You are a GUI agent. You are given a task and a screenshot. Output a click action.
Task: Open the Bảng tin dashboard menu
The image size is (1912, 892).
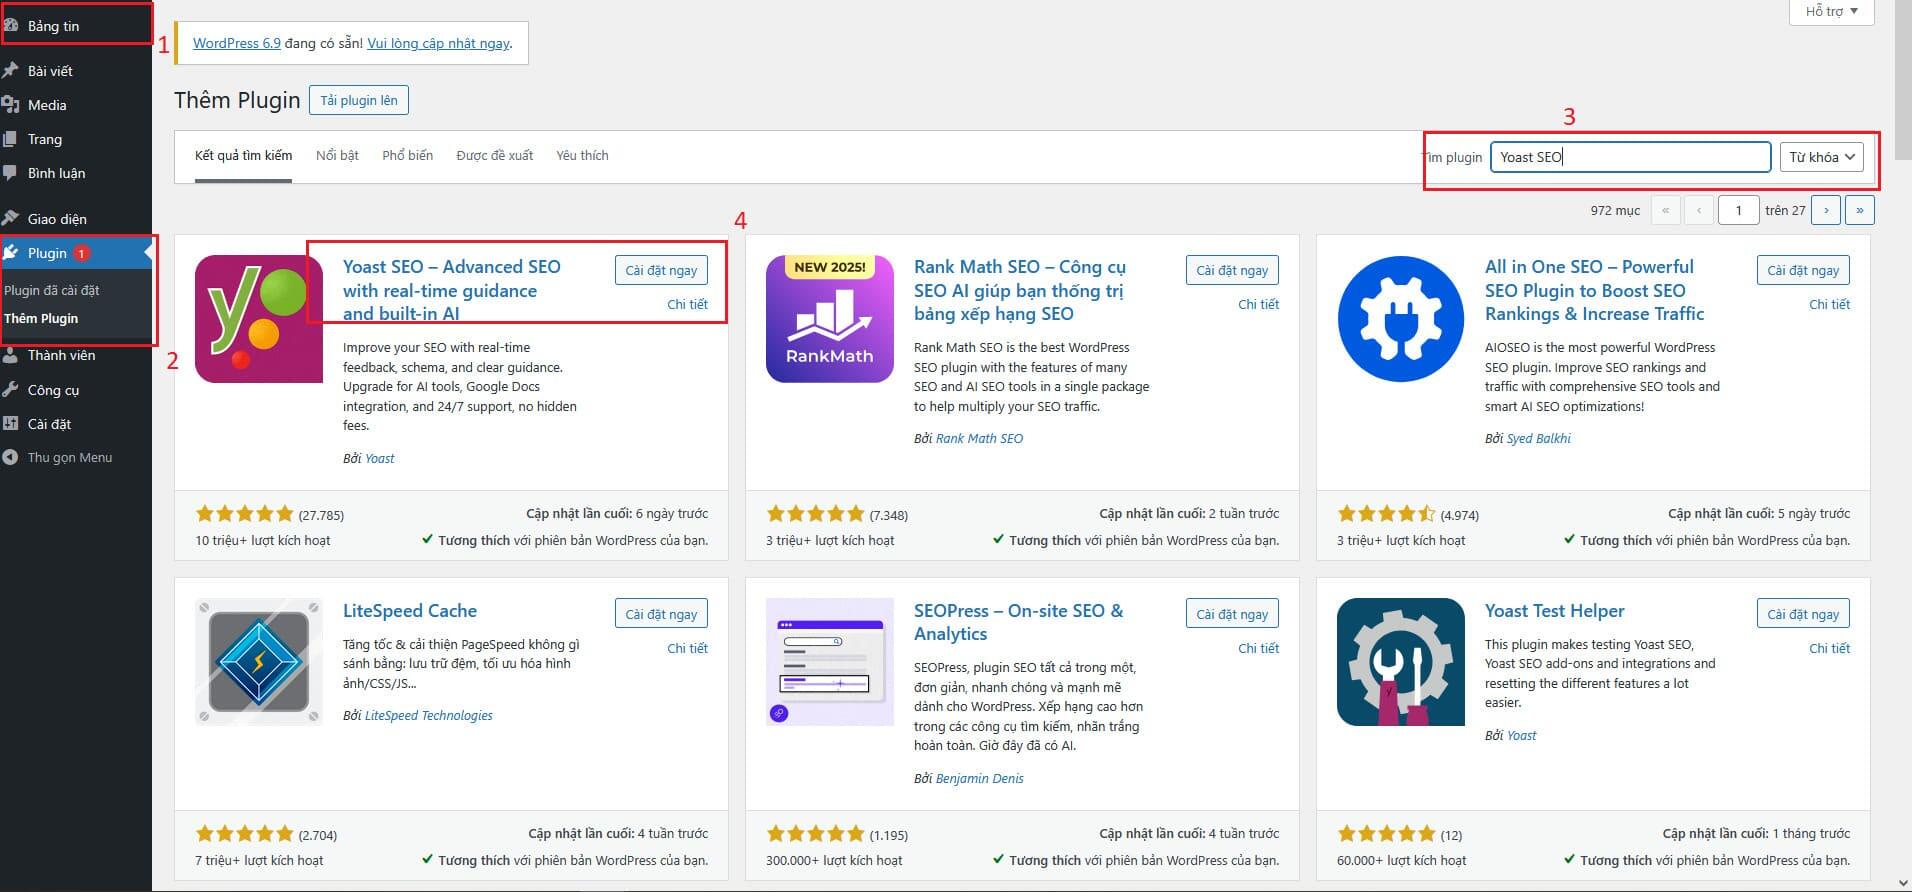tap(76, 26)
